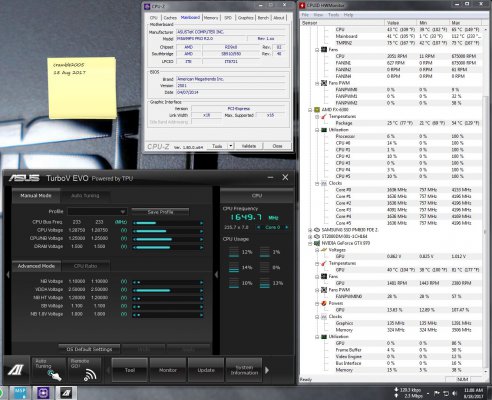Click the Max column header in HWMonitor
Viewport: 492px width, 400px height.
point(465,23)
